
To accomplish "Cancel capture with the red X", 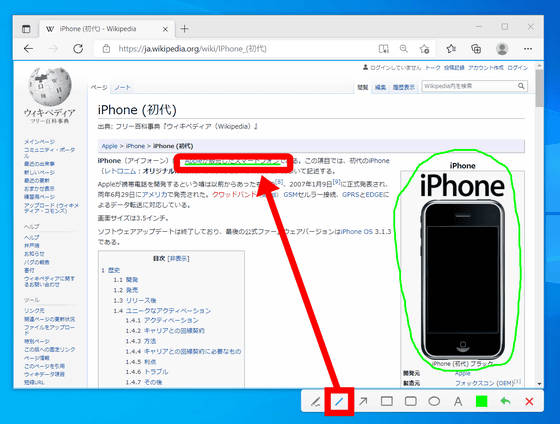I will click(x=529, y=401).
